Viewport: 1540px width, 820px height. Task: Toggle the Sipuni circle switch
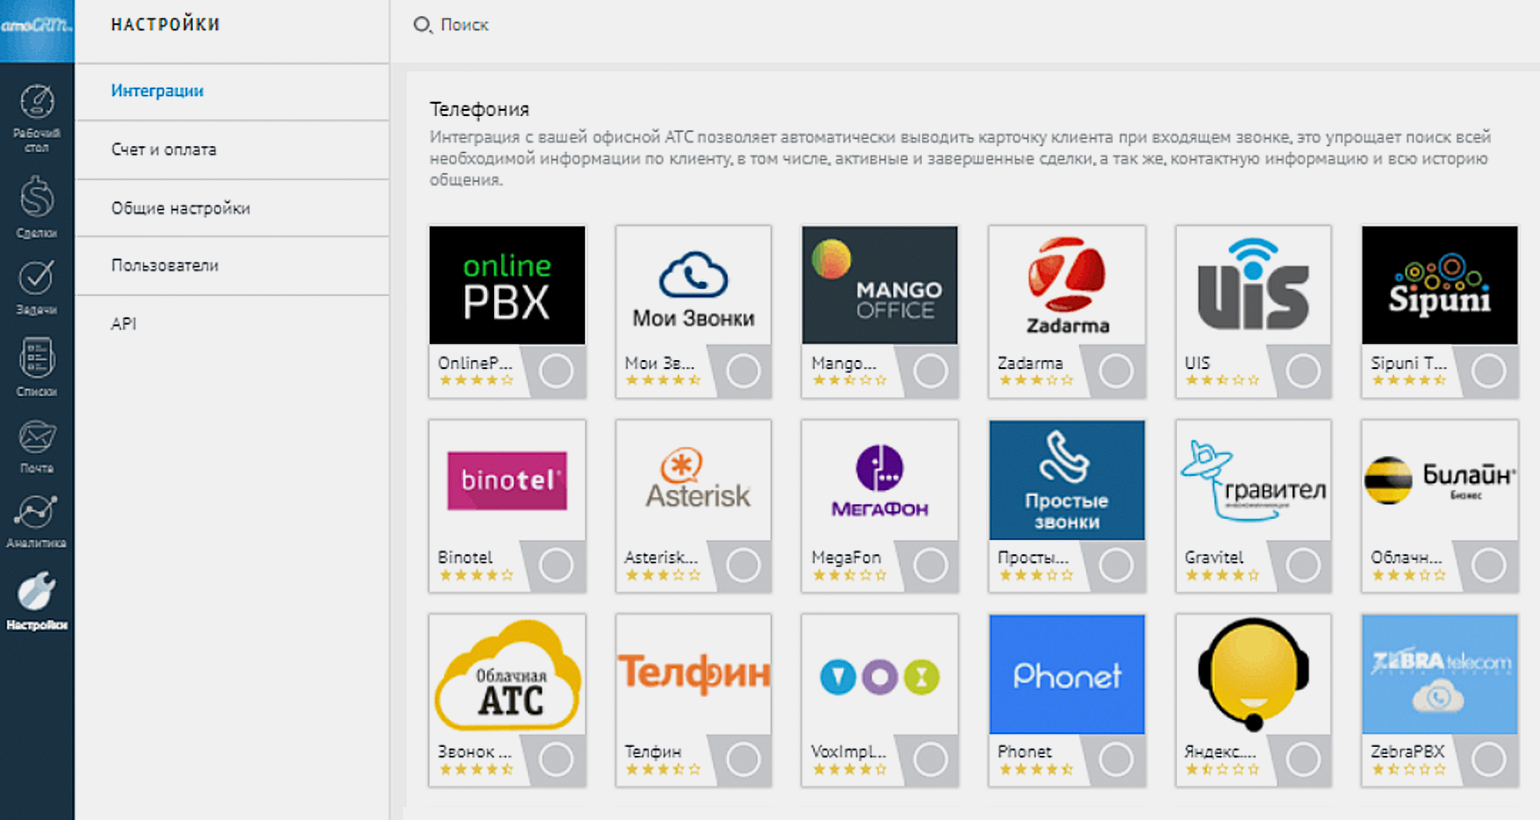tap(1489, 371)
